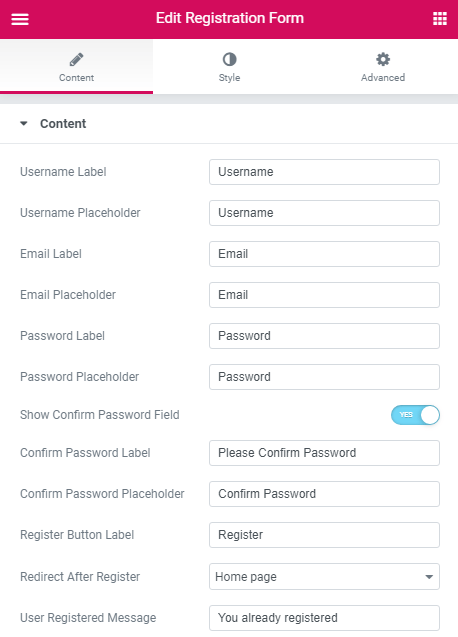Collapse the Content section arrow
458x637 pixels.
[x=24, y=124]
